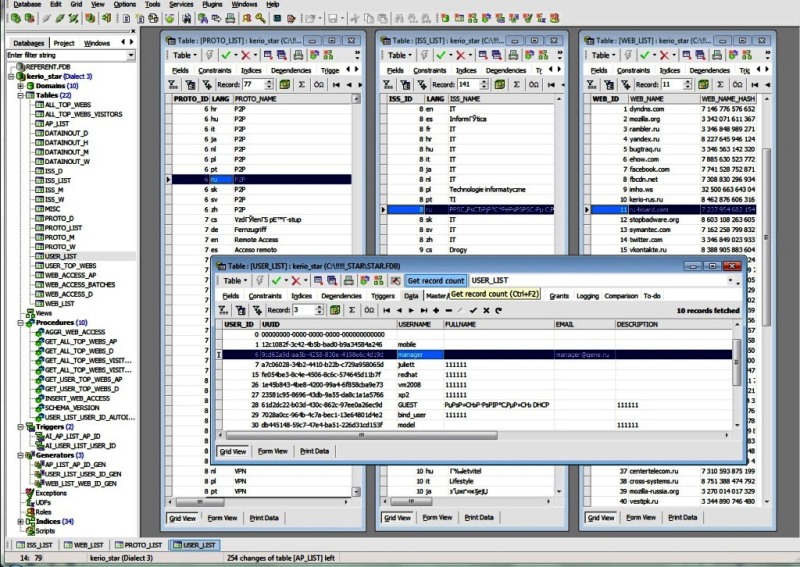Click horizontal scrollbar in USER_LIST grid

(361, 435)
